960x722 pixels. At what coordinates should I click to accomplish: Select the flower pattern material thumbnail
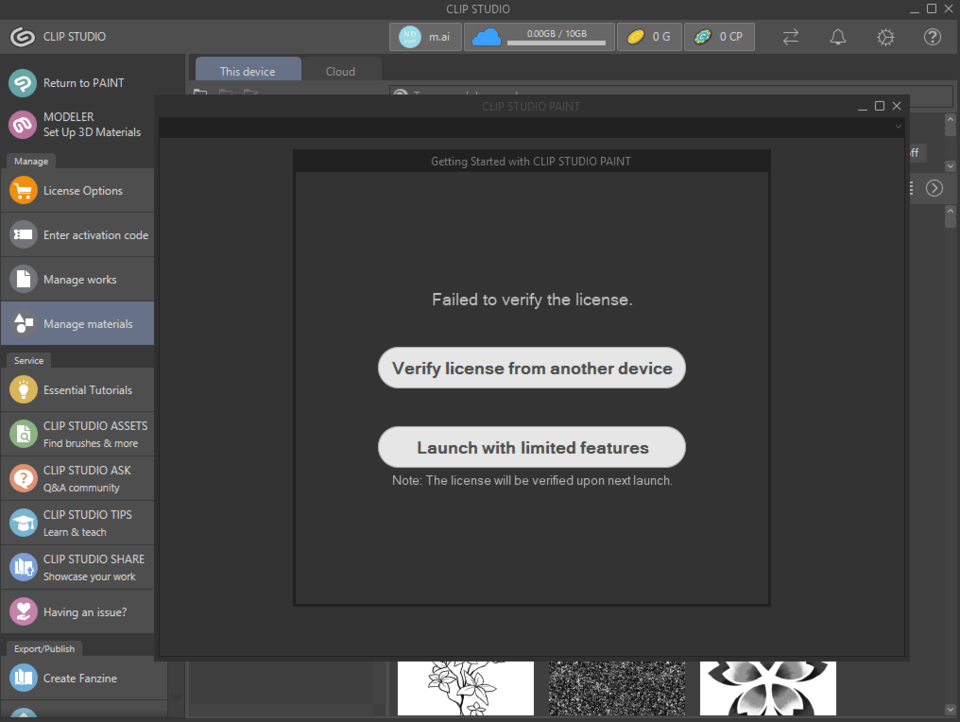coord(767,688)
